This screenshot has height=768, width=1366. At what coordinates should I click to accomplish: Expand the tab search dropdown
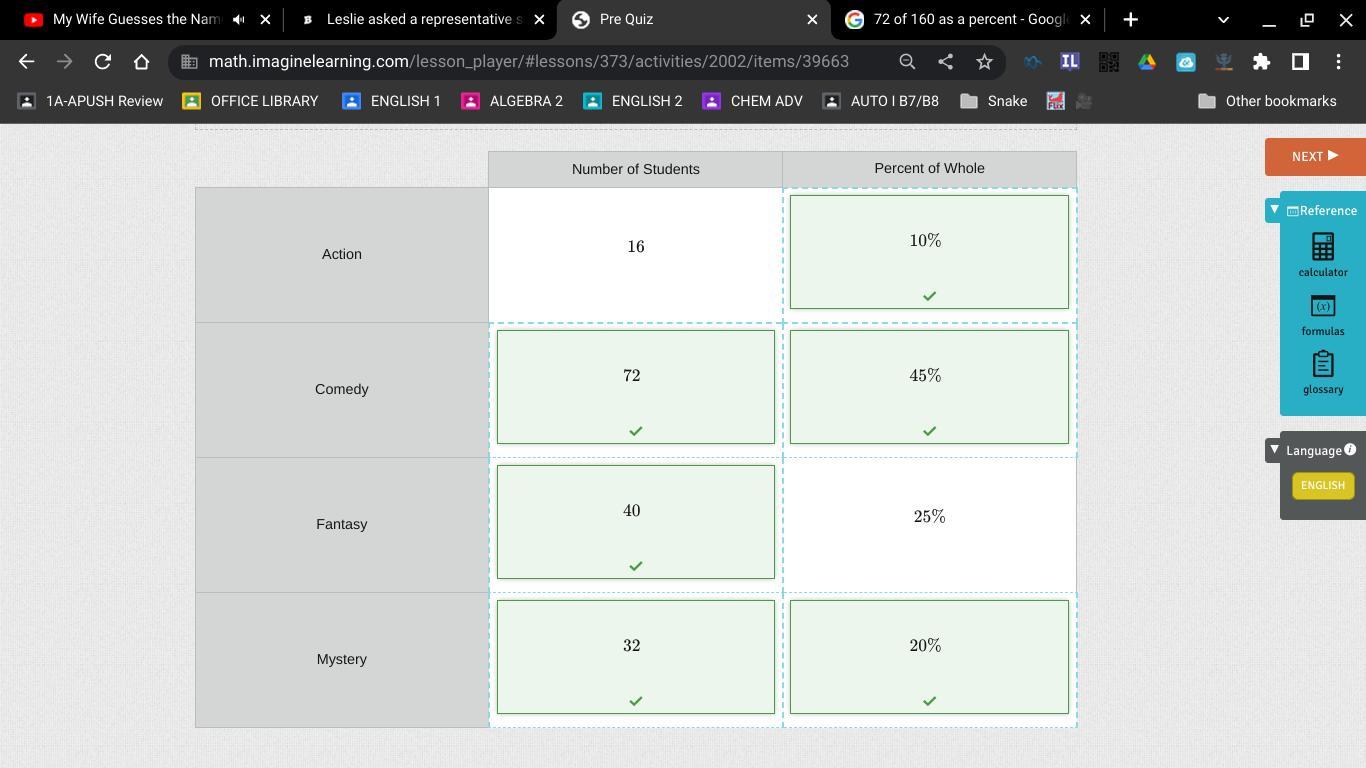[x=1222, y=20]
